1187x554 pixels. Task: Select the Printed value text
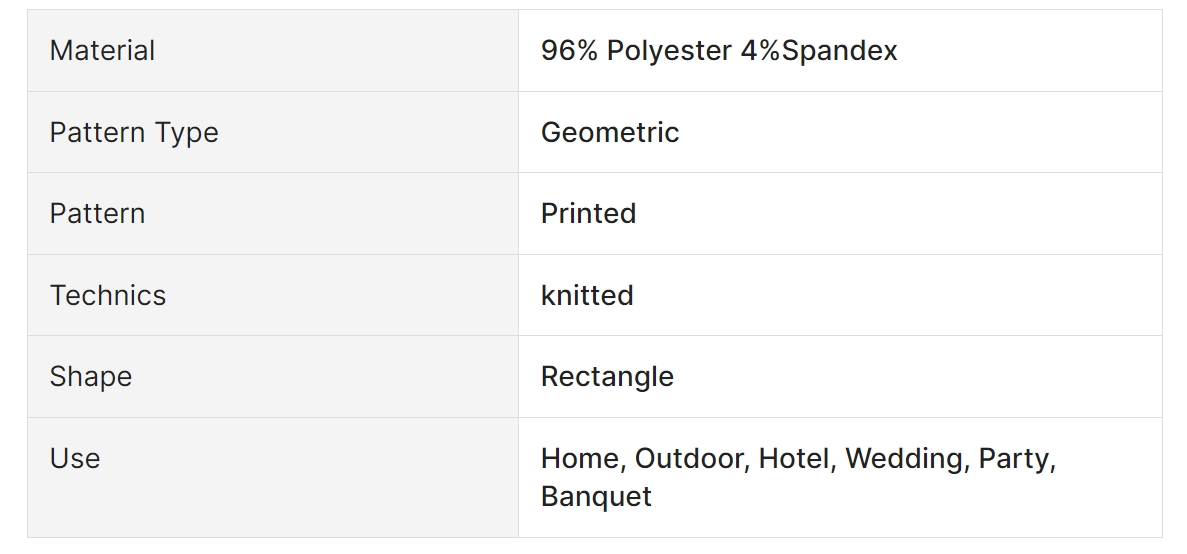(588, 213)
